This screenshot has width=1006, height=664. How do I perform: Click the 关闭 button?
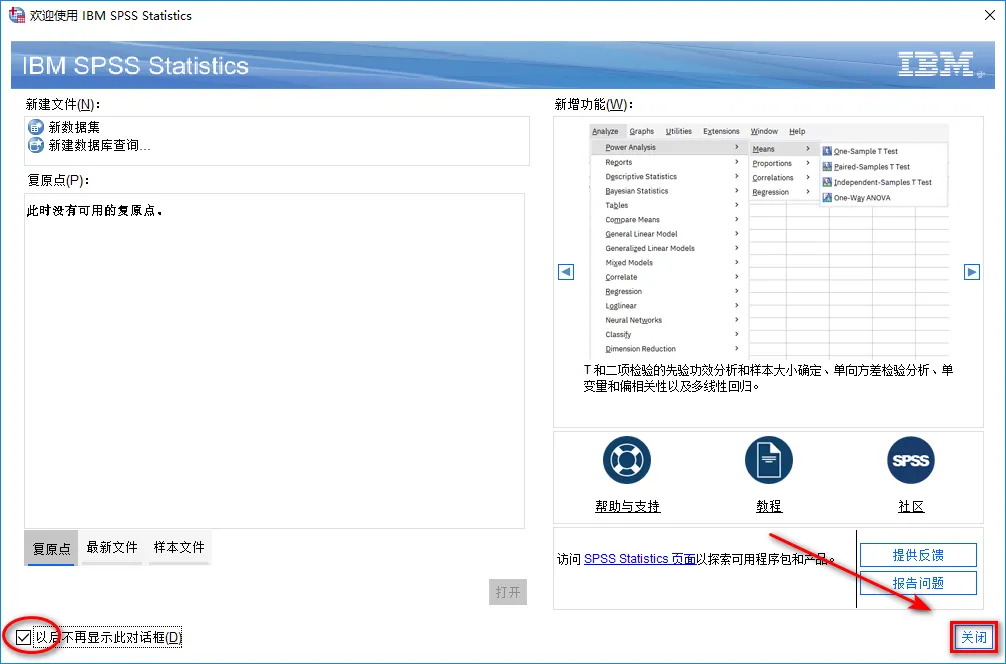tap(974, 637)
